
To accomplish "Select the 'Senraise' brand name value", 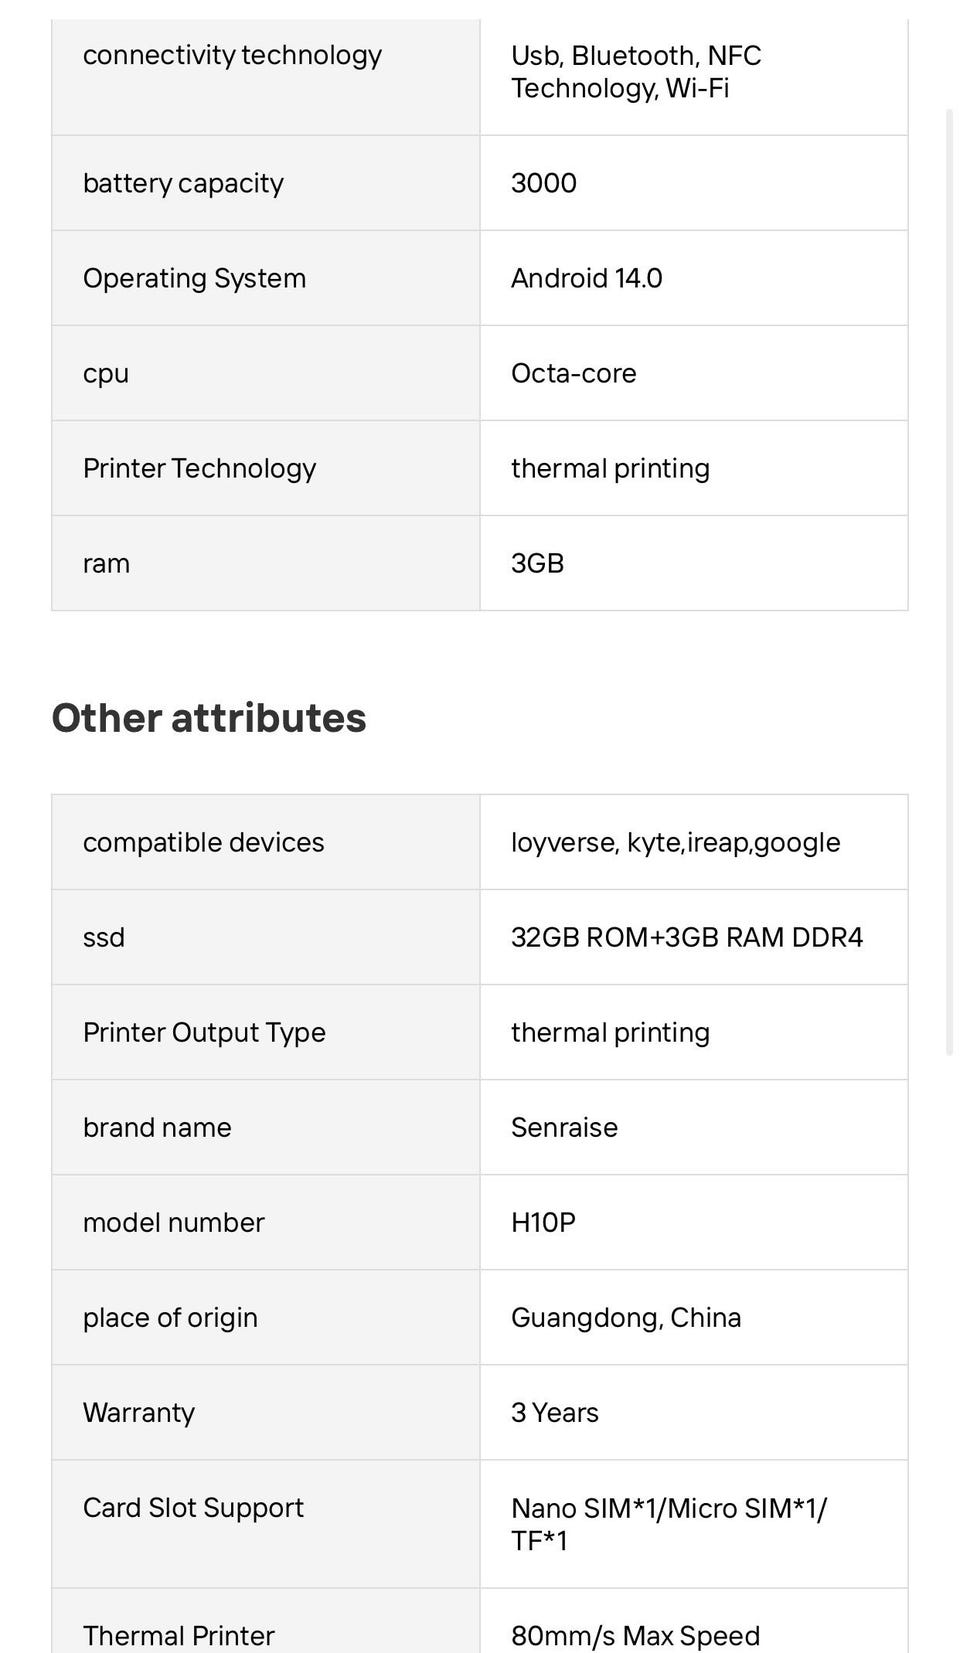I will coord(564,1127).
